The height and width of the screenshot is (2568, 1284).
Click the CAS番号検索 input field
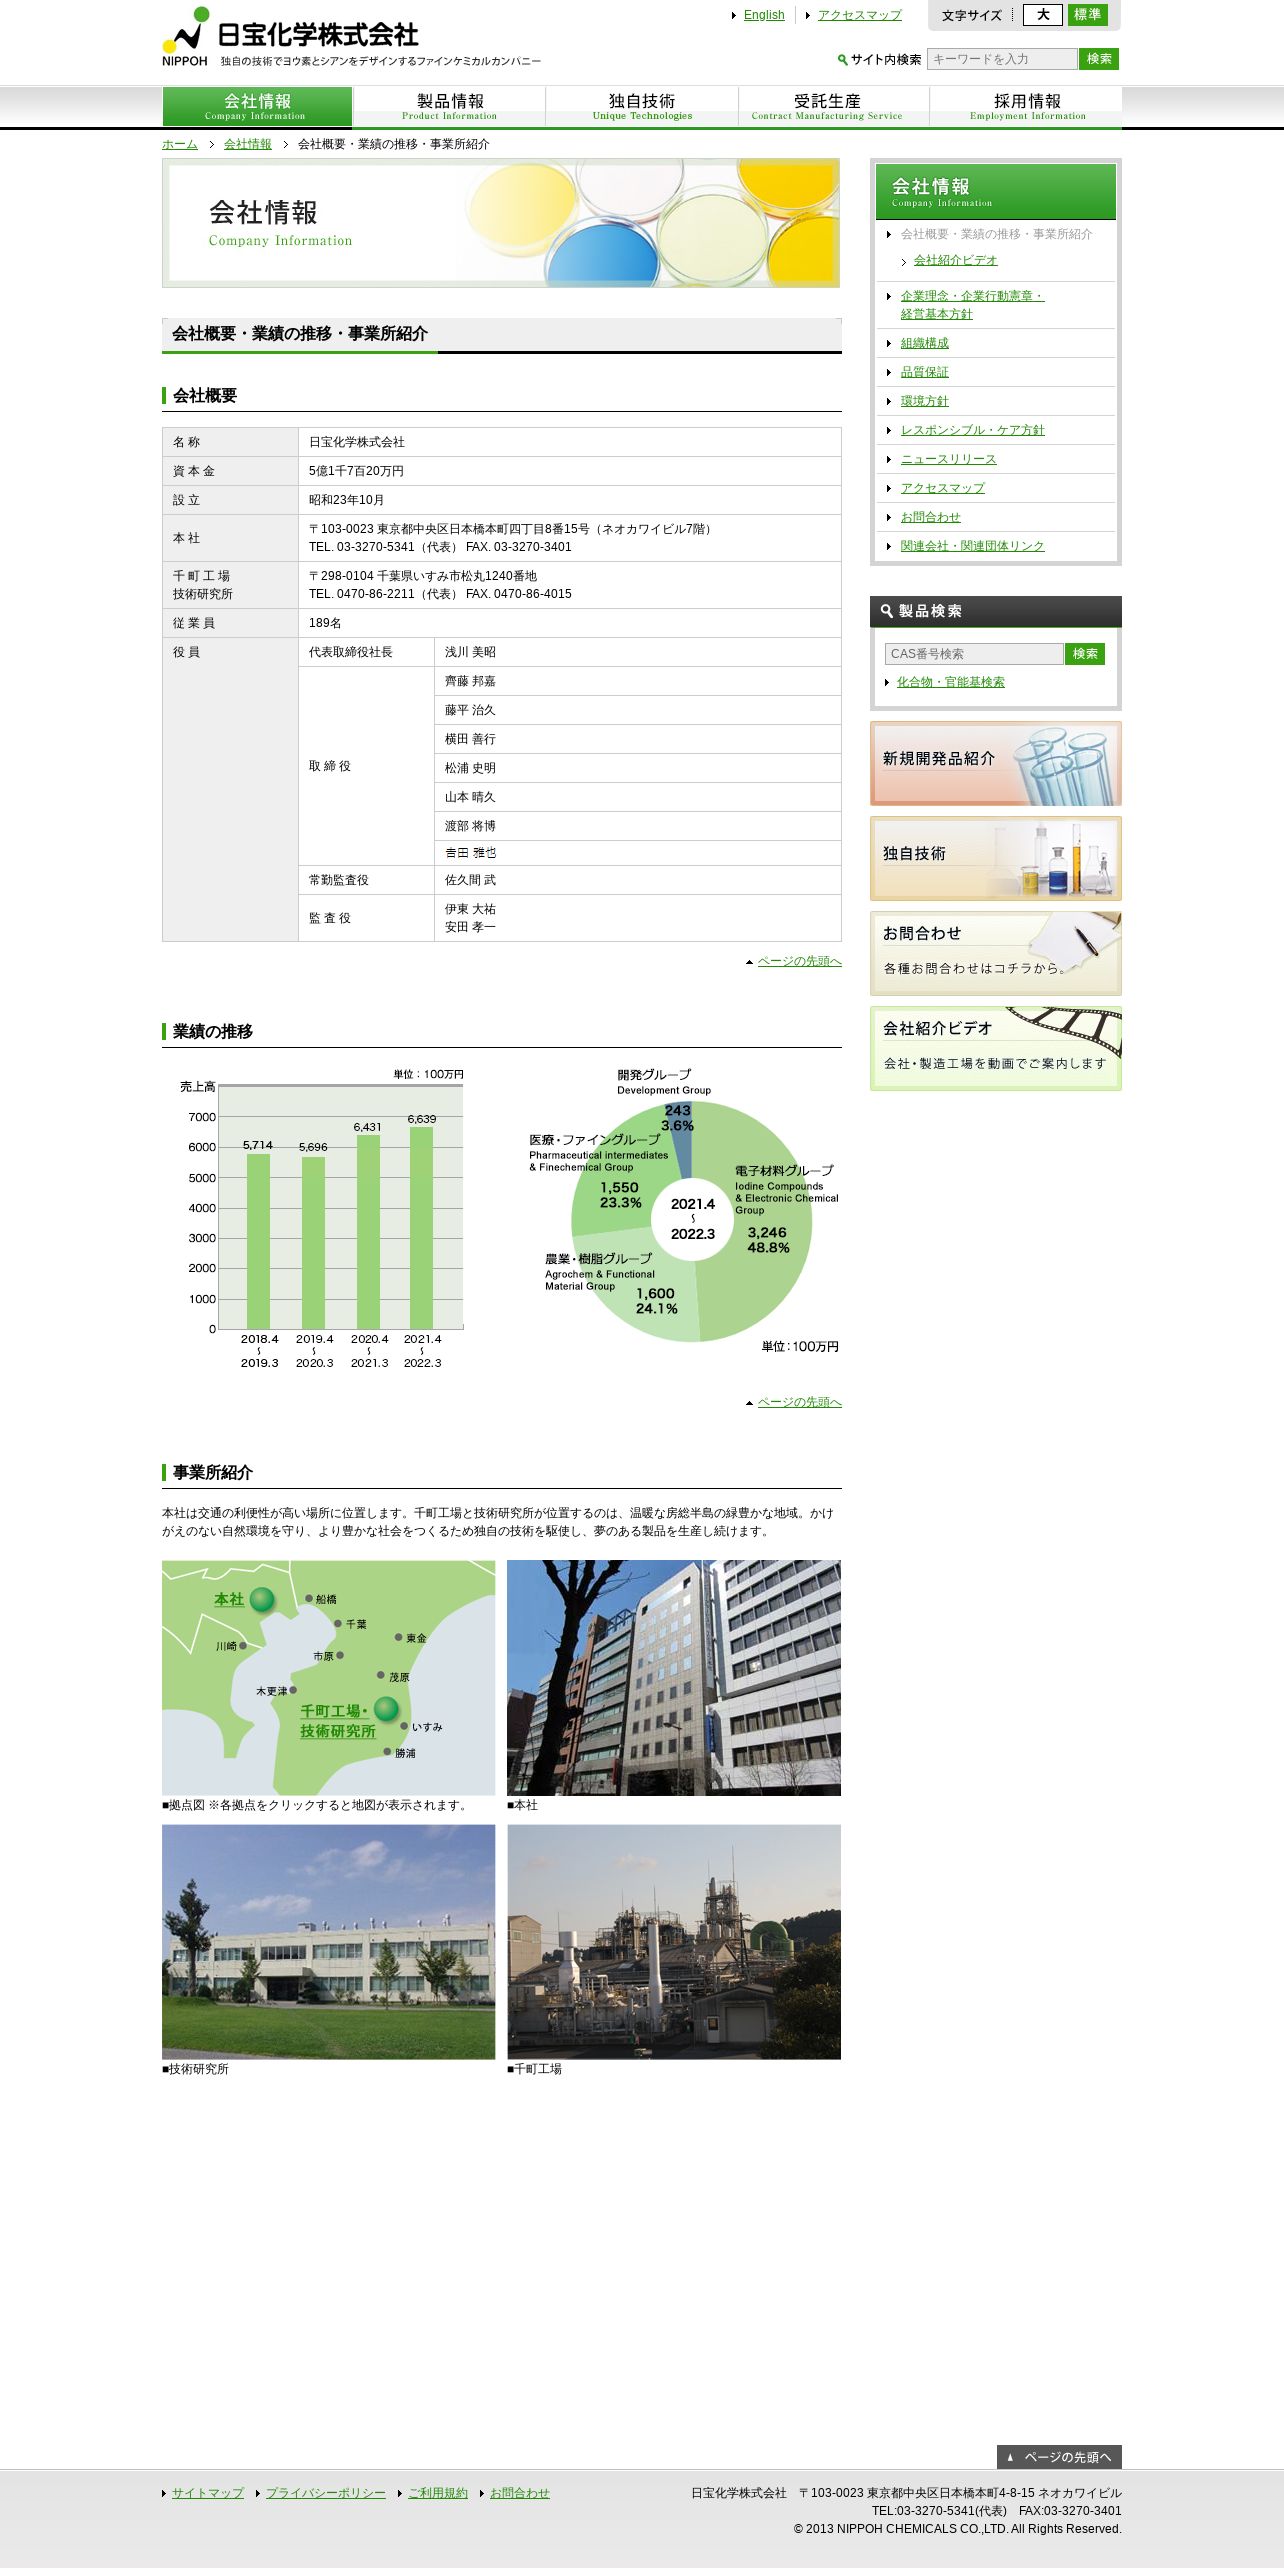click(974, 654)
